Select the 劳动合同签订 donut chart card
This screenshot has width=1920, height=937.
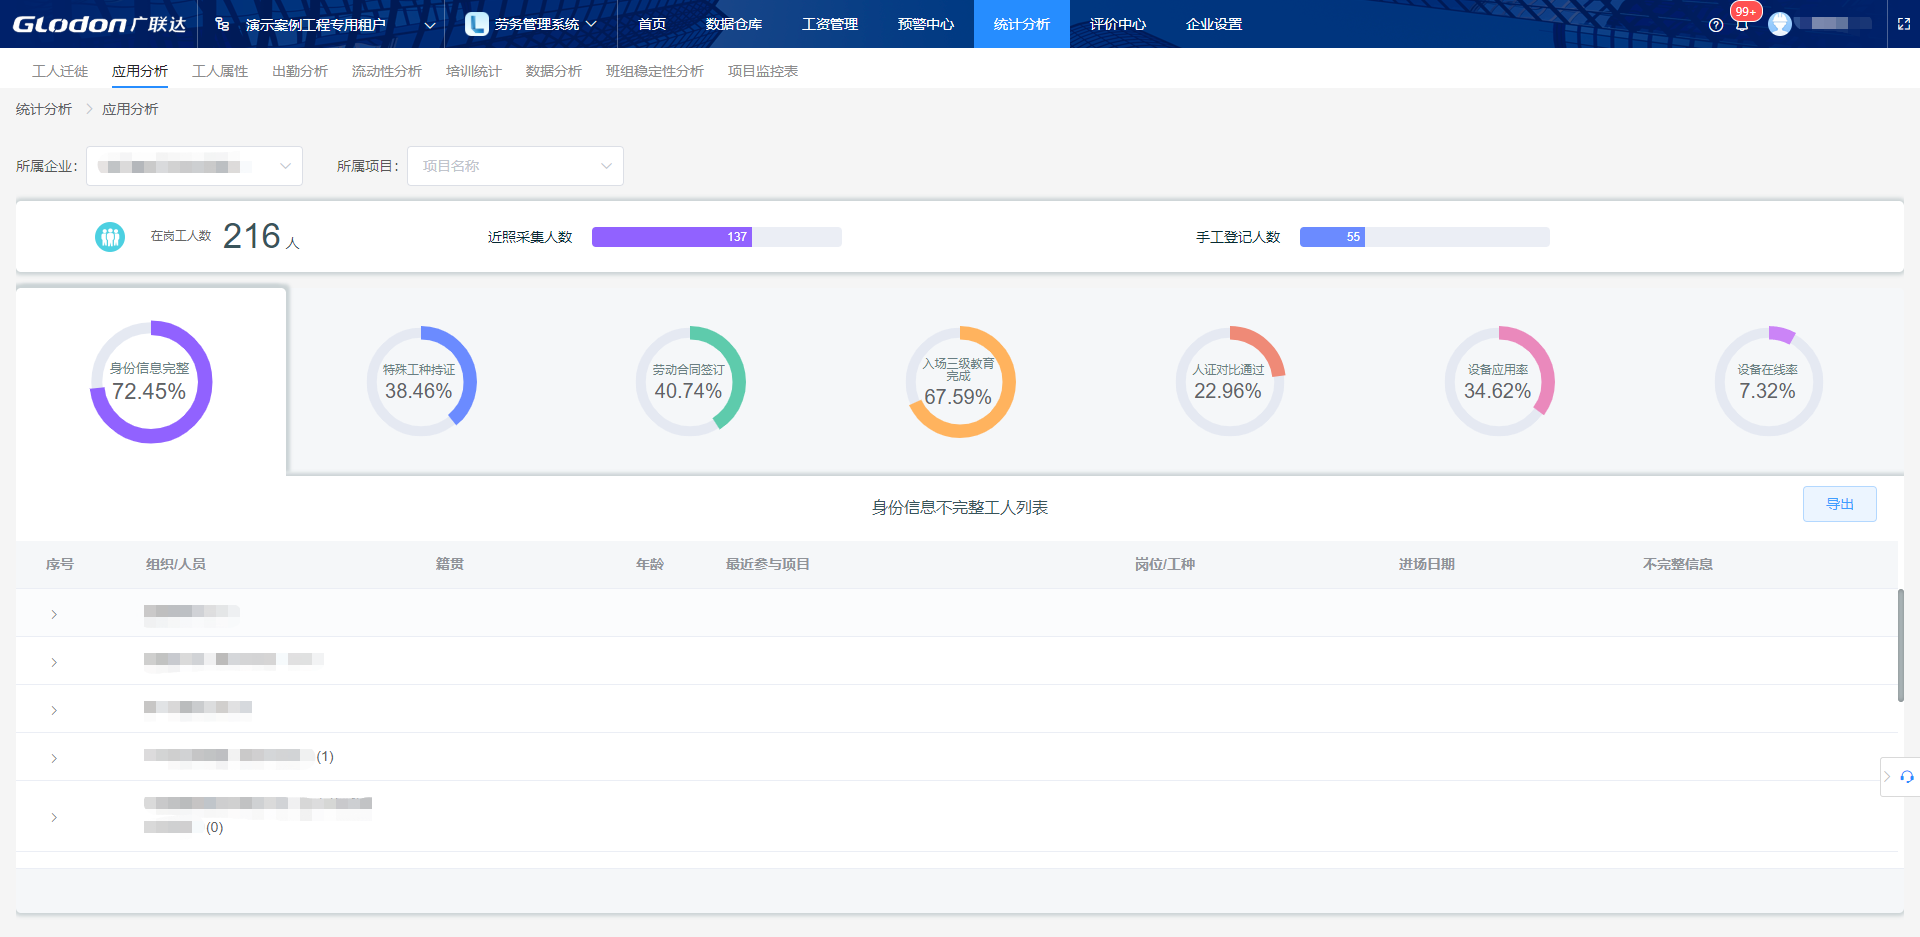click(x=690, y=381)
